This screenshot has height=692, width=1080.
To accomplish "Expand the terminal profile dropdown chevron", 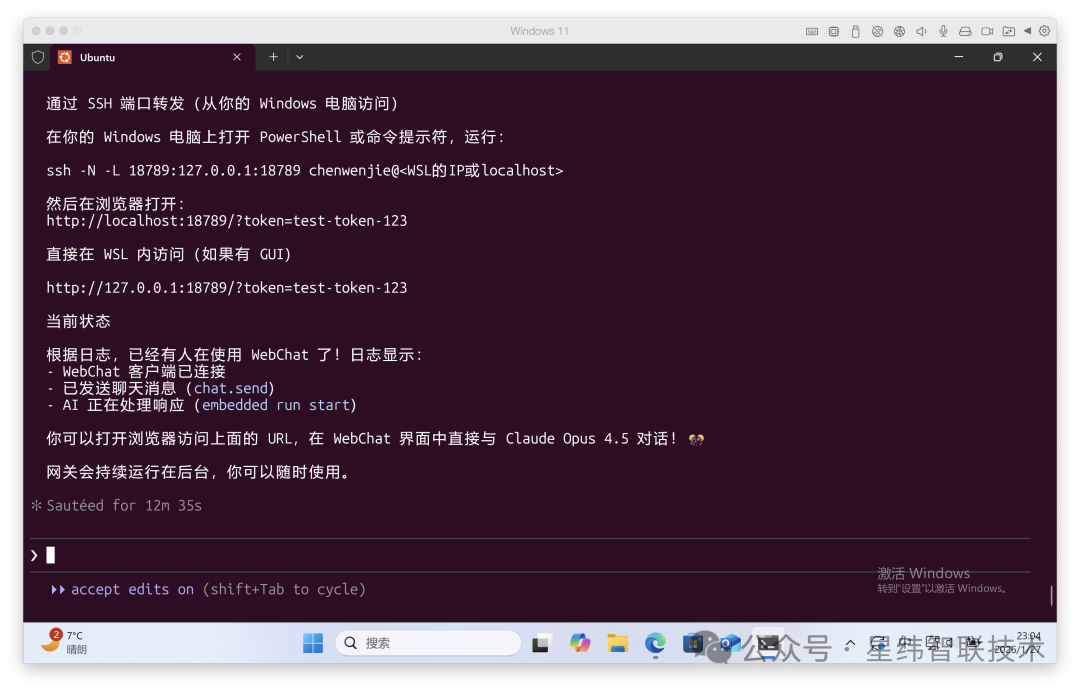I will click(299, 57).
